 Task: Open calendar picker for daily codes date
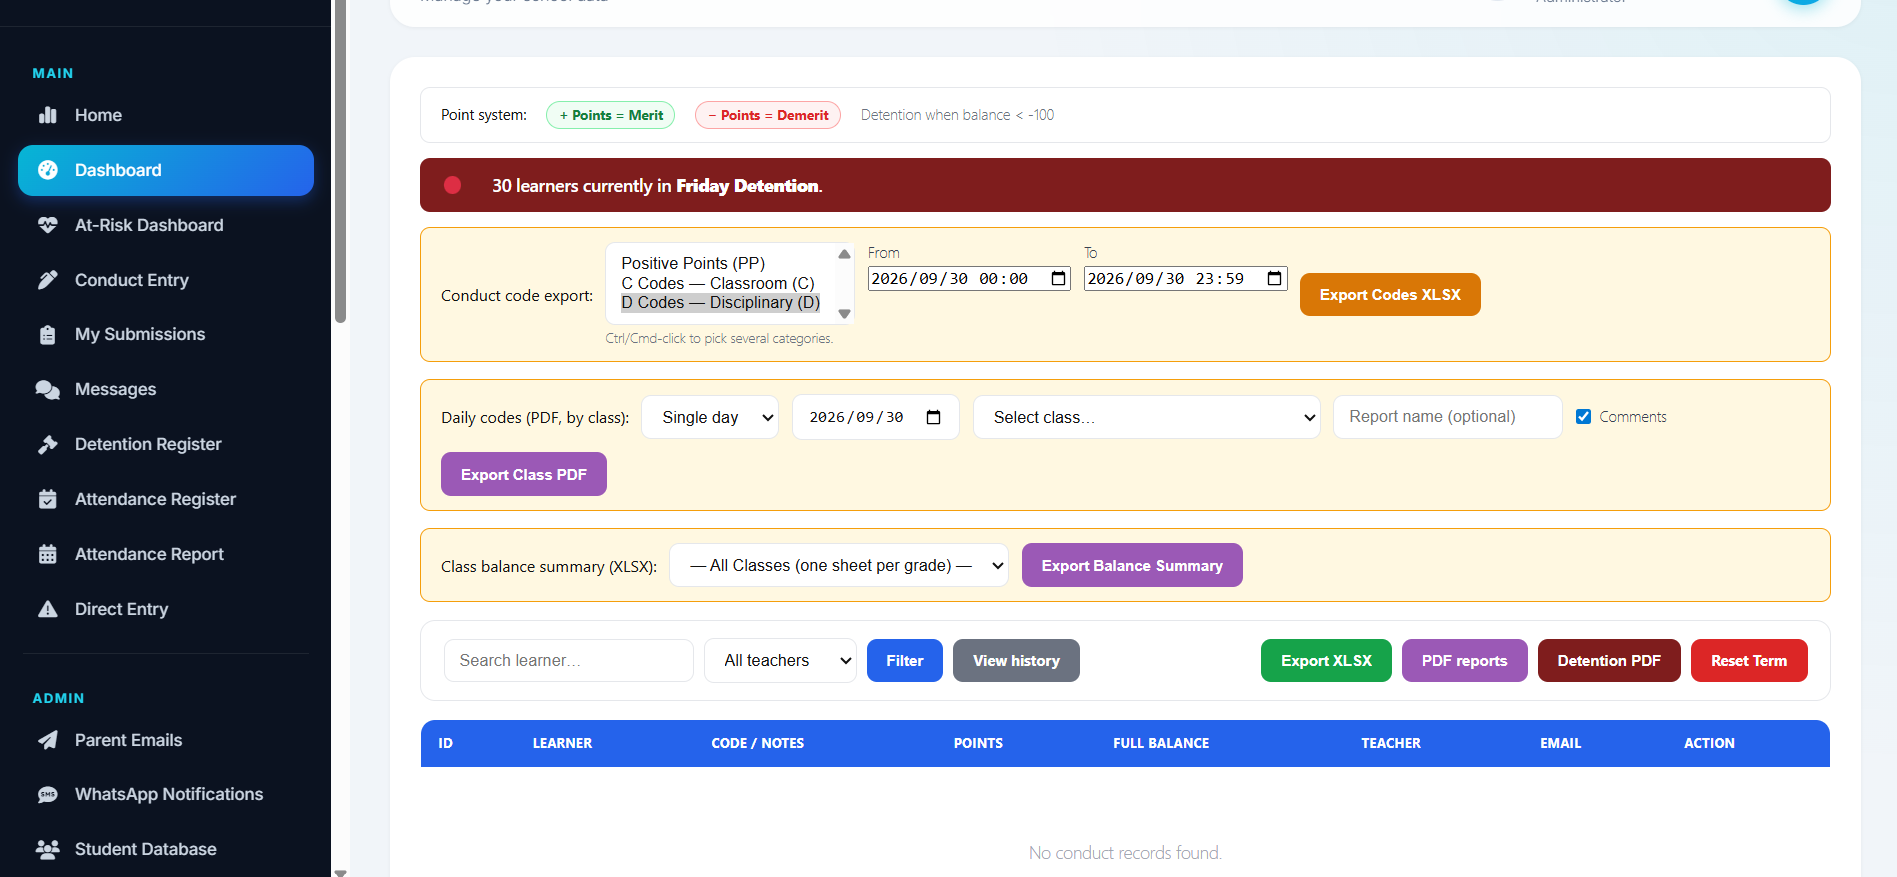point(933,417)
